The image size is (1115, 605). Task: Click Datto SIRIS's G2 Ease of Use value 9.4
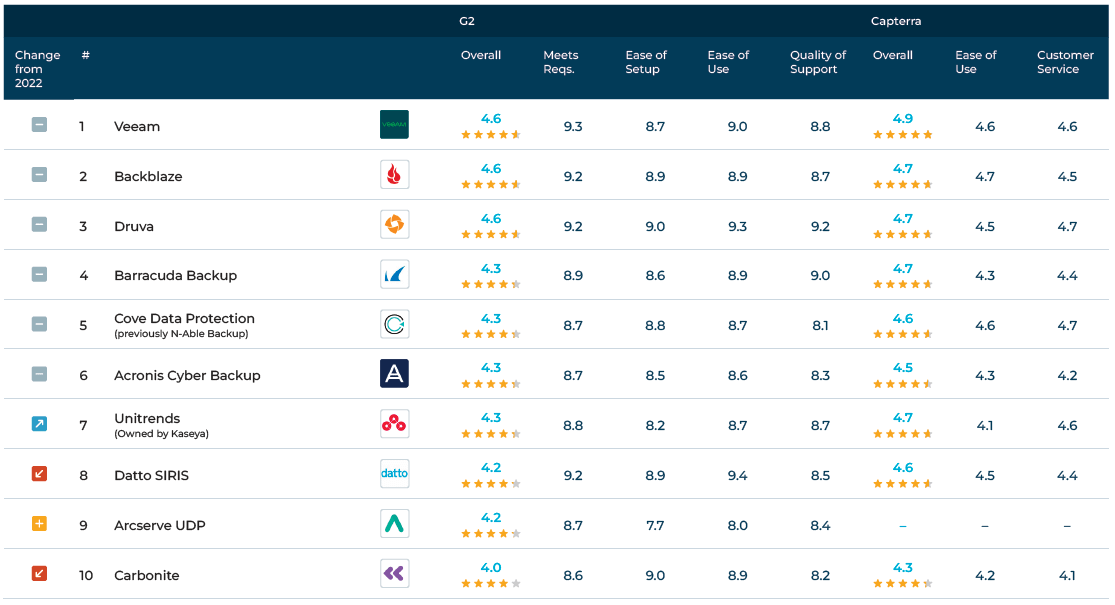click(737, 476)
